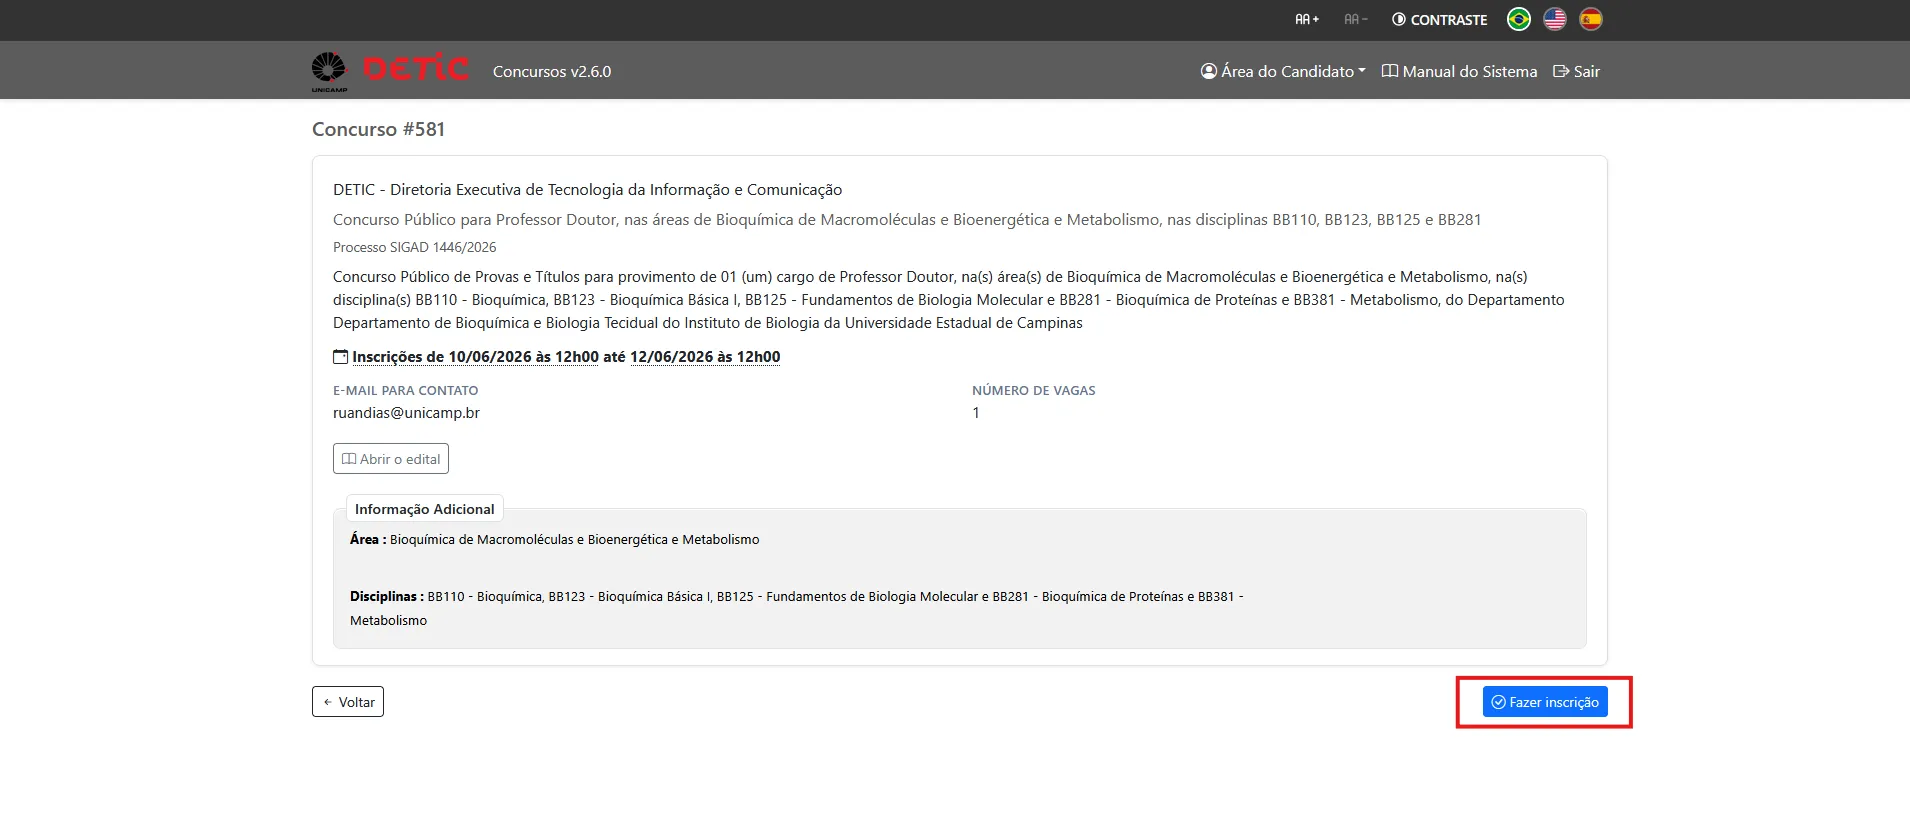The image size is (1910, 820).
Task: Choose the Spanish flag language
Action: pyautogui.click(x=1590, y=19)
